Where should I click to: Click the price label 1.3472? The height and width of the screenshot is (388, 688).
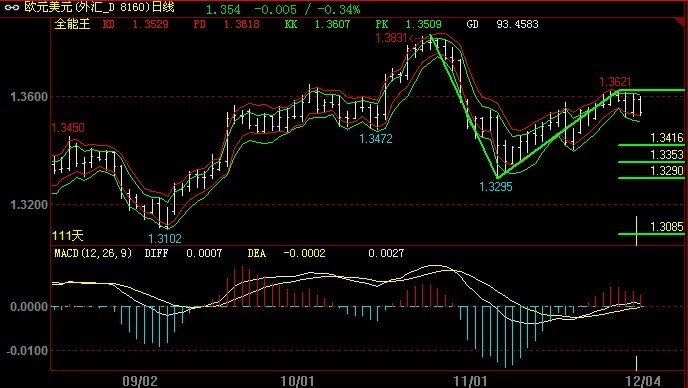pos(376,139)
